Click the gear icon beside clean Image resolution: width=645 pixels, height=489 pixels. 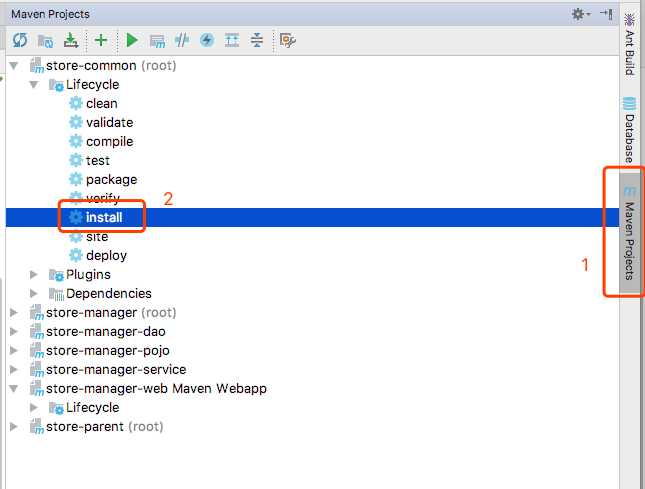point(76,104)
